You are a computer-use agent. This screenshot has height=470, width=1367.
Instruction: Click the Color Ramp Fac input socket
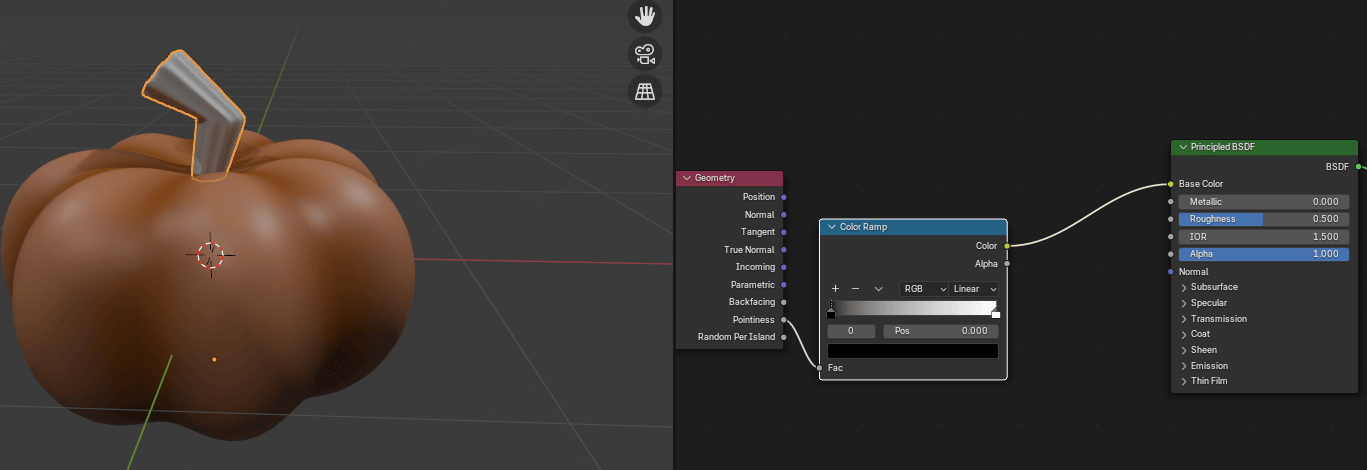(x=819, y=368)
